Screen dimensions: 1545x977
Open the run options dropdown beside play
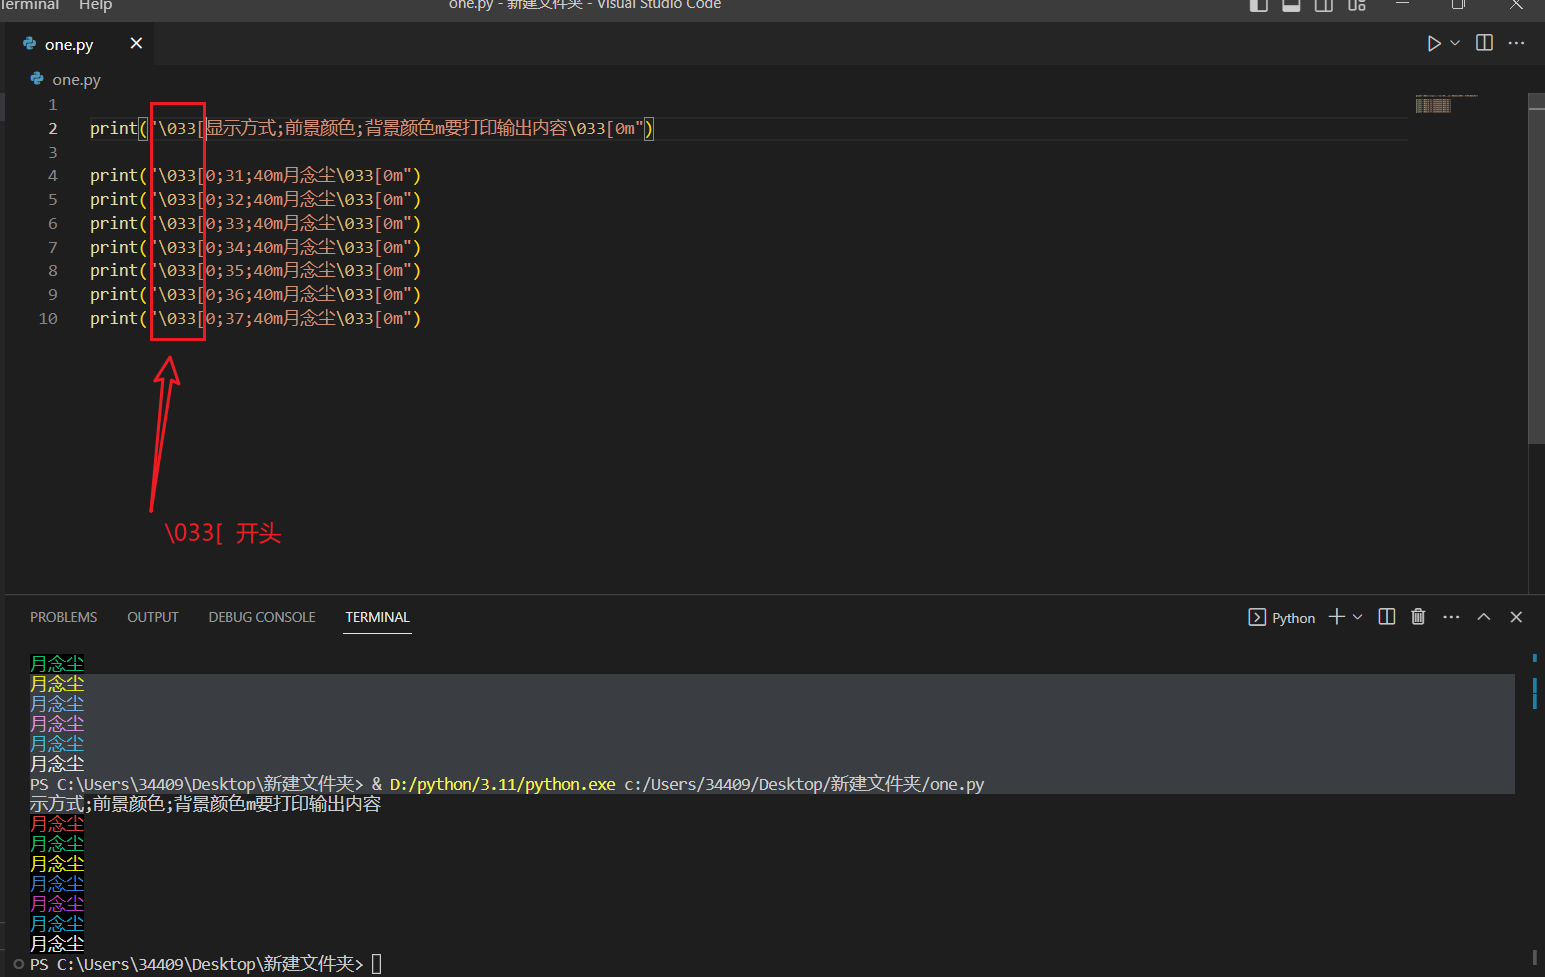tap(1455, 43)
